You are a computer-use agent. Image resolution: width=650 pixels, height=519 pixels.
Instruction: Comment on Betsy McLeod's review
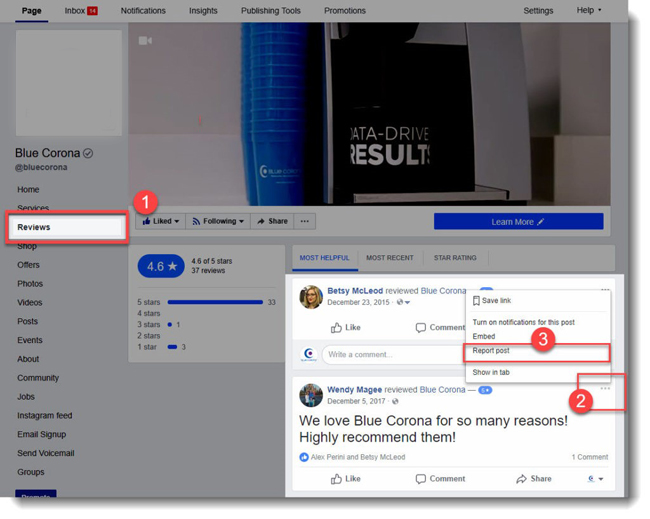(x=440, y=327)
